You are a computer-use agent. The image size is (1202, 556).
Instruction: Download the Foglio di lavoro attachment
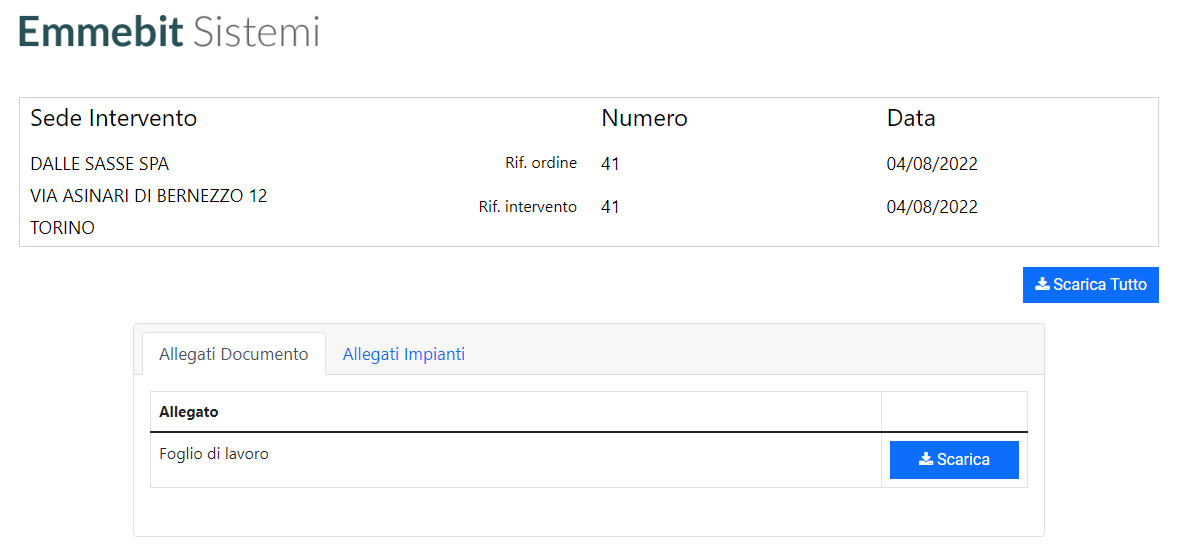(954, 460)
